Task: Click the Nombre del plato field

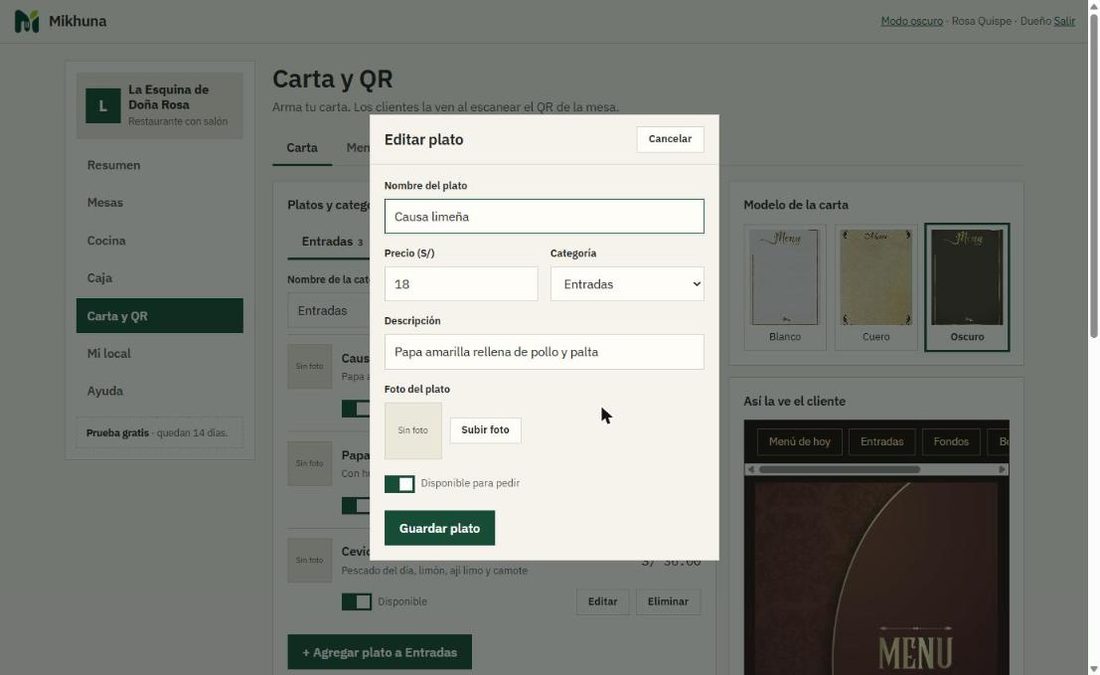Action: [544, 217]
